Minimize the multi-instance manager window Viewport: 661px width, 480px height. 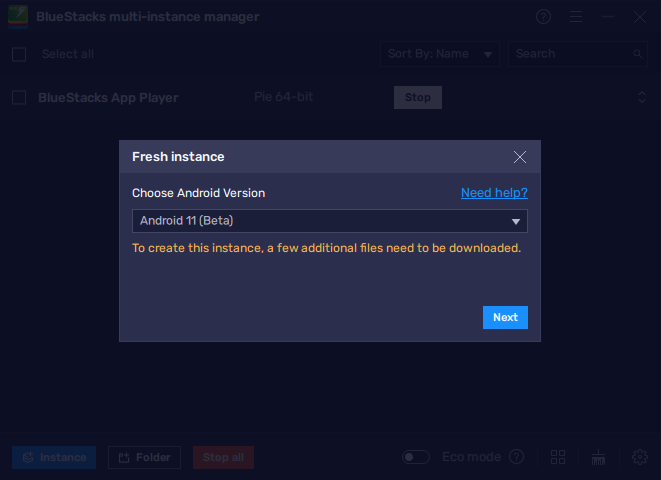point(608,17)
